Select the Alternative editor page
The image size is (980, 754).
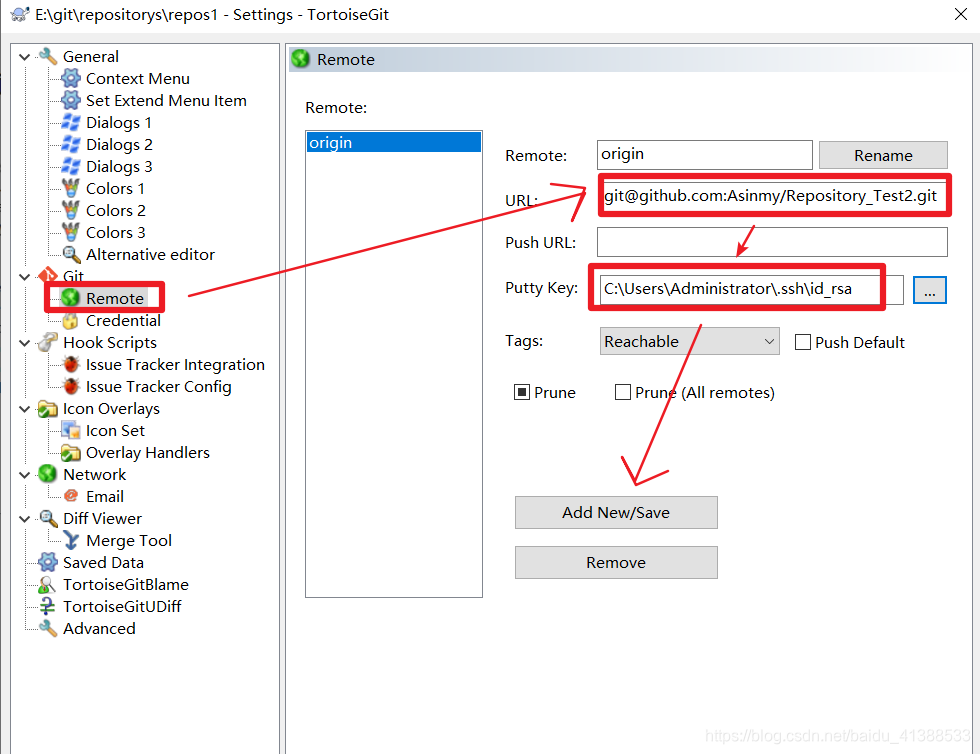pyautogui.click(x=150, y=254)
